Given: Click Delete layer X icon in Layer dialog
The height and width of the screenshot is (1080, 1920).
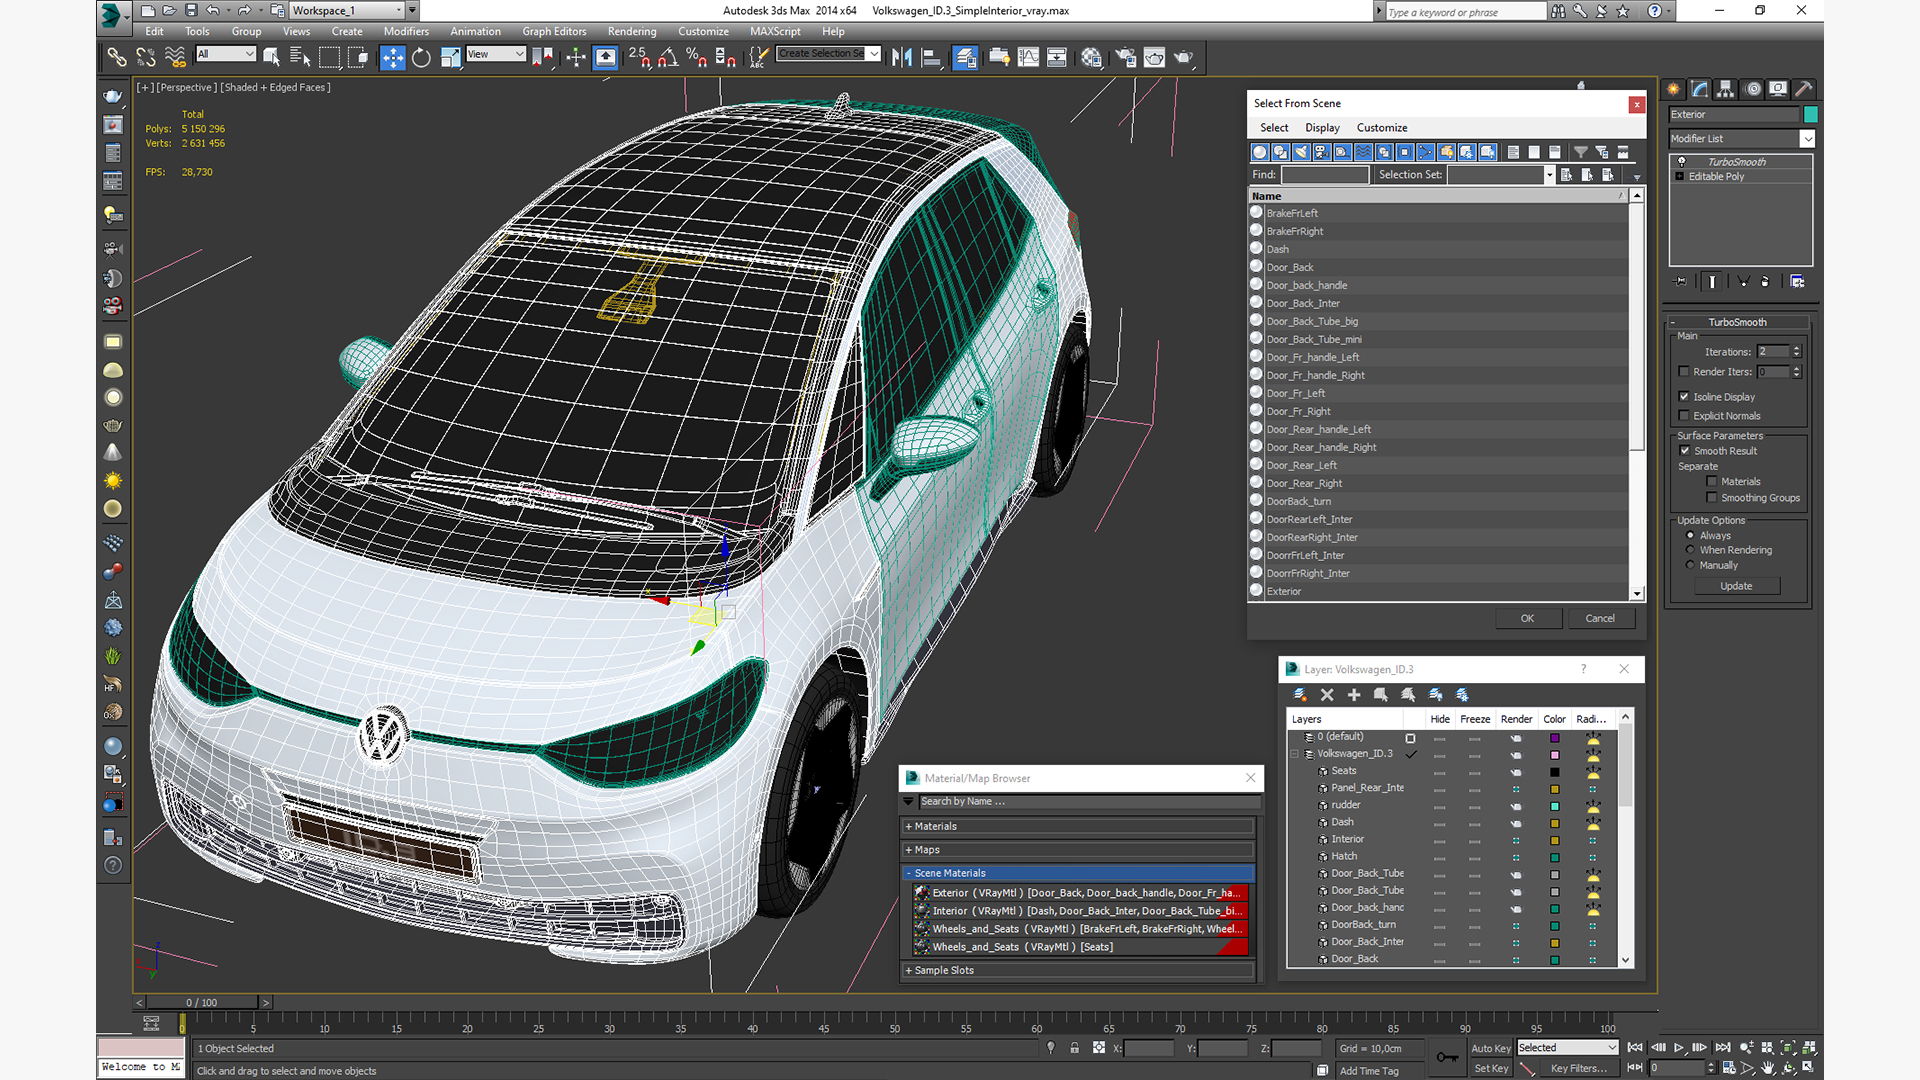Looking at the screenshot, I should [1327, 695].
